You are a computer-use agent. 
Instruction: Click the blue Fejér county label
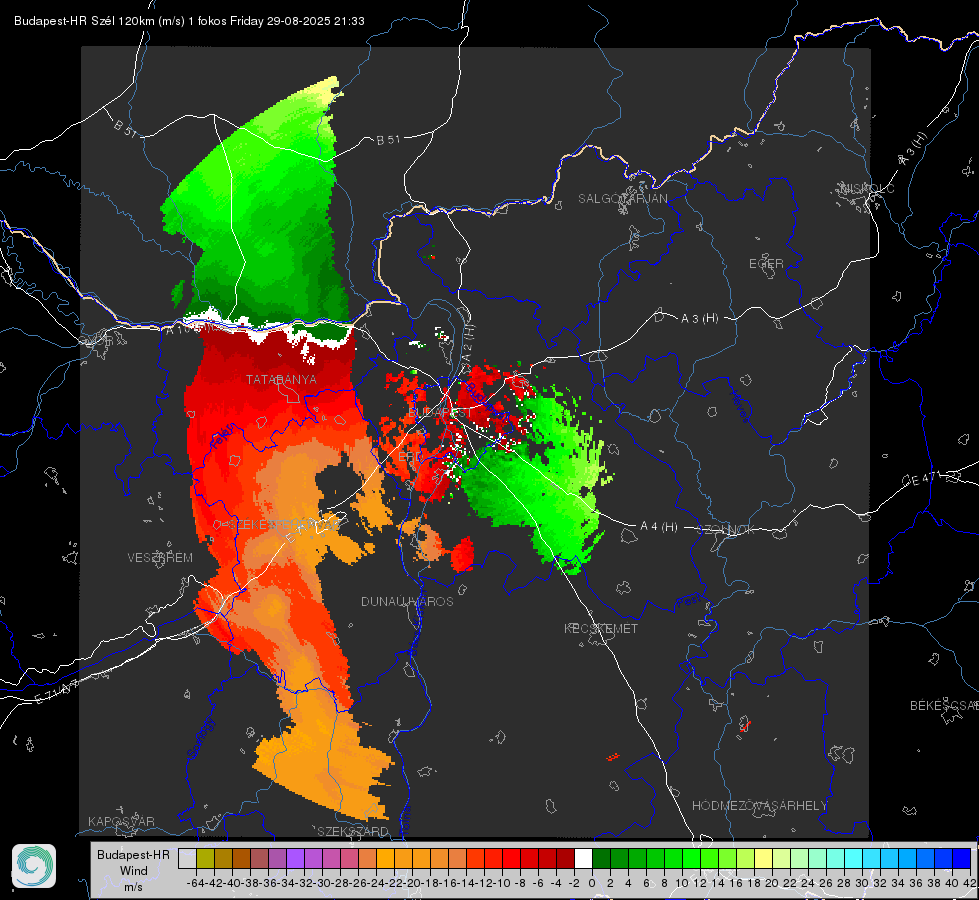[224, 437]
